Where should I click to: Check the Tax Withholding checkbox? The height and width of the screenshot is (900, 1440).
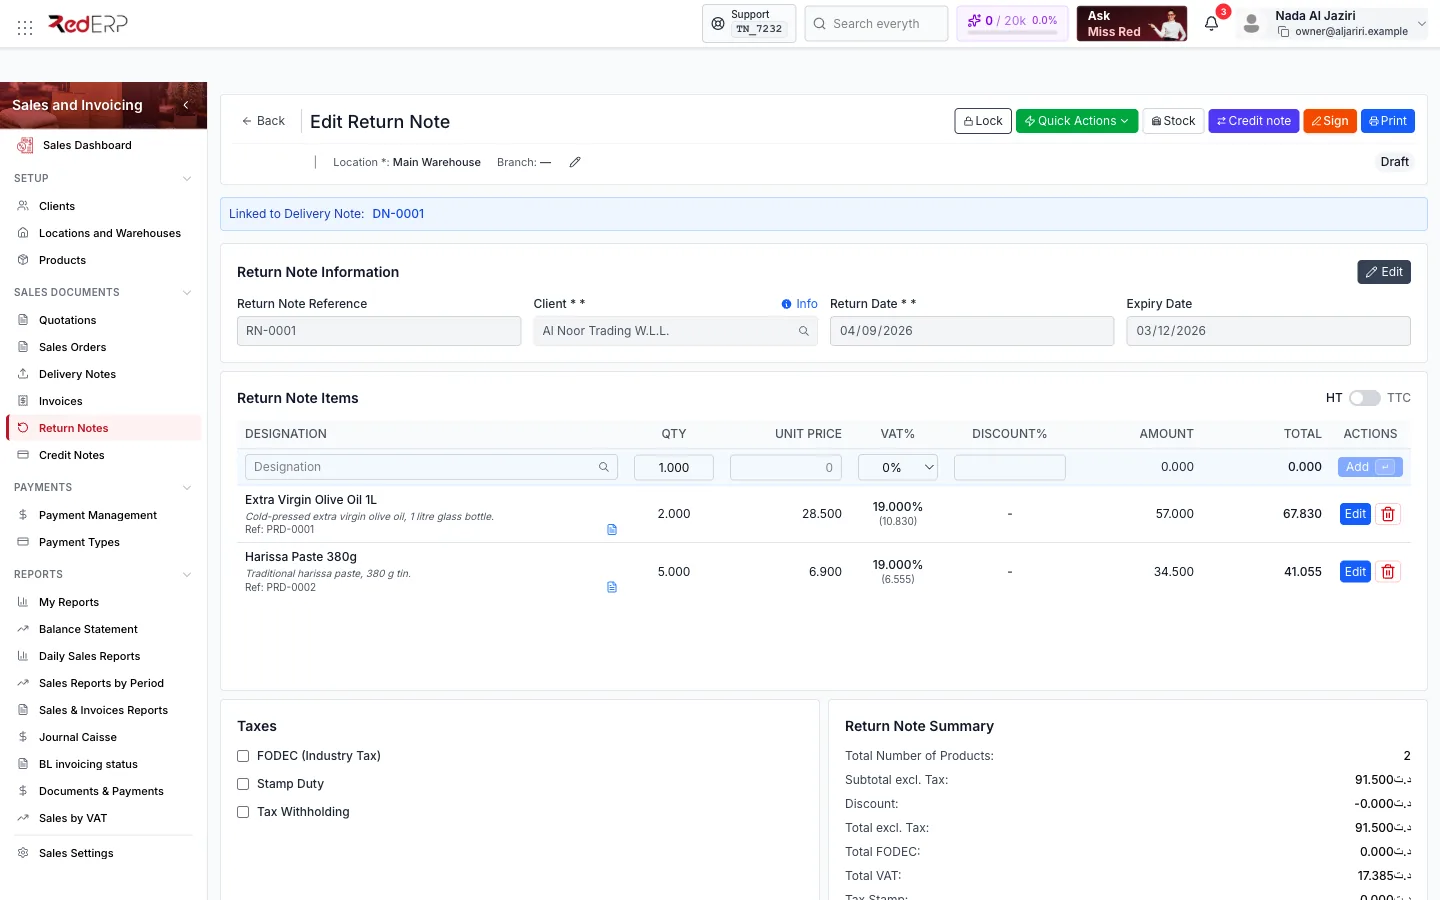click(243, 812)
